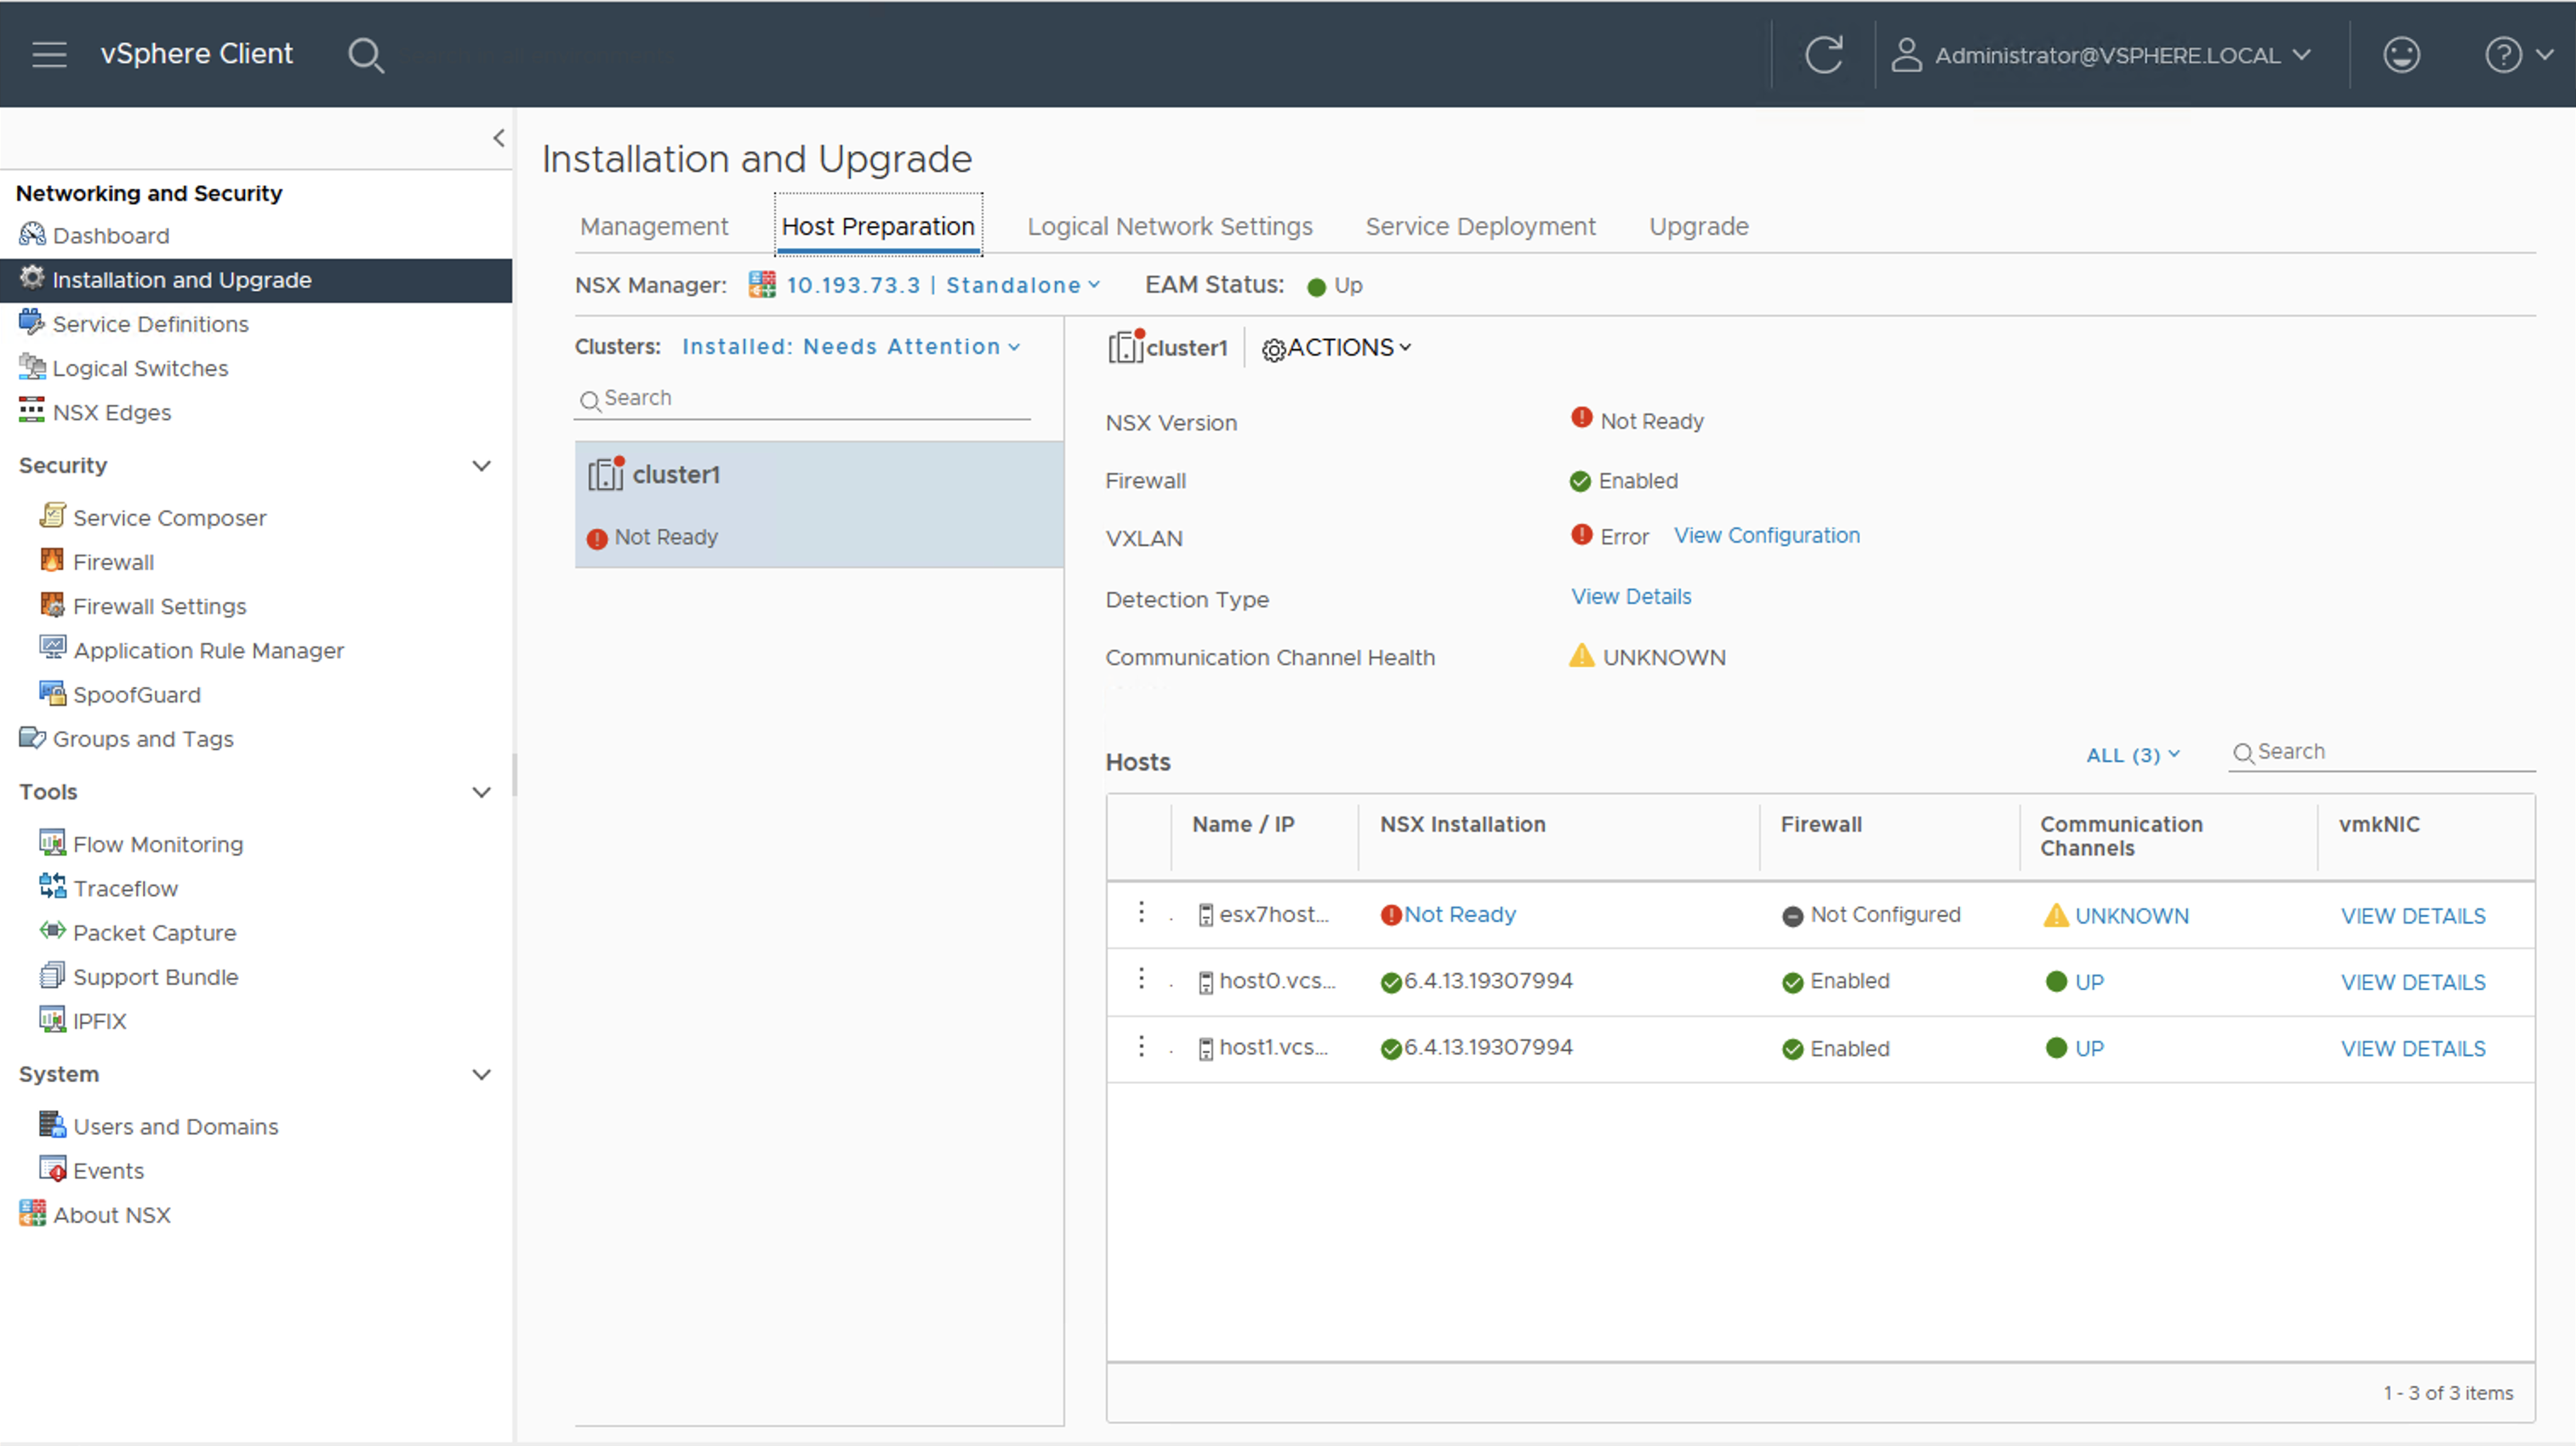The height and width of the screenshot is (1446, 2576).
Task: Open row menu for host0.vcs host
Action: point(1141,979)
